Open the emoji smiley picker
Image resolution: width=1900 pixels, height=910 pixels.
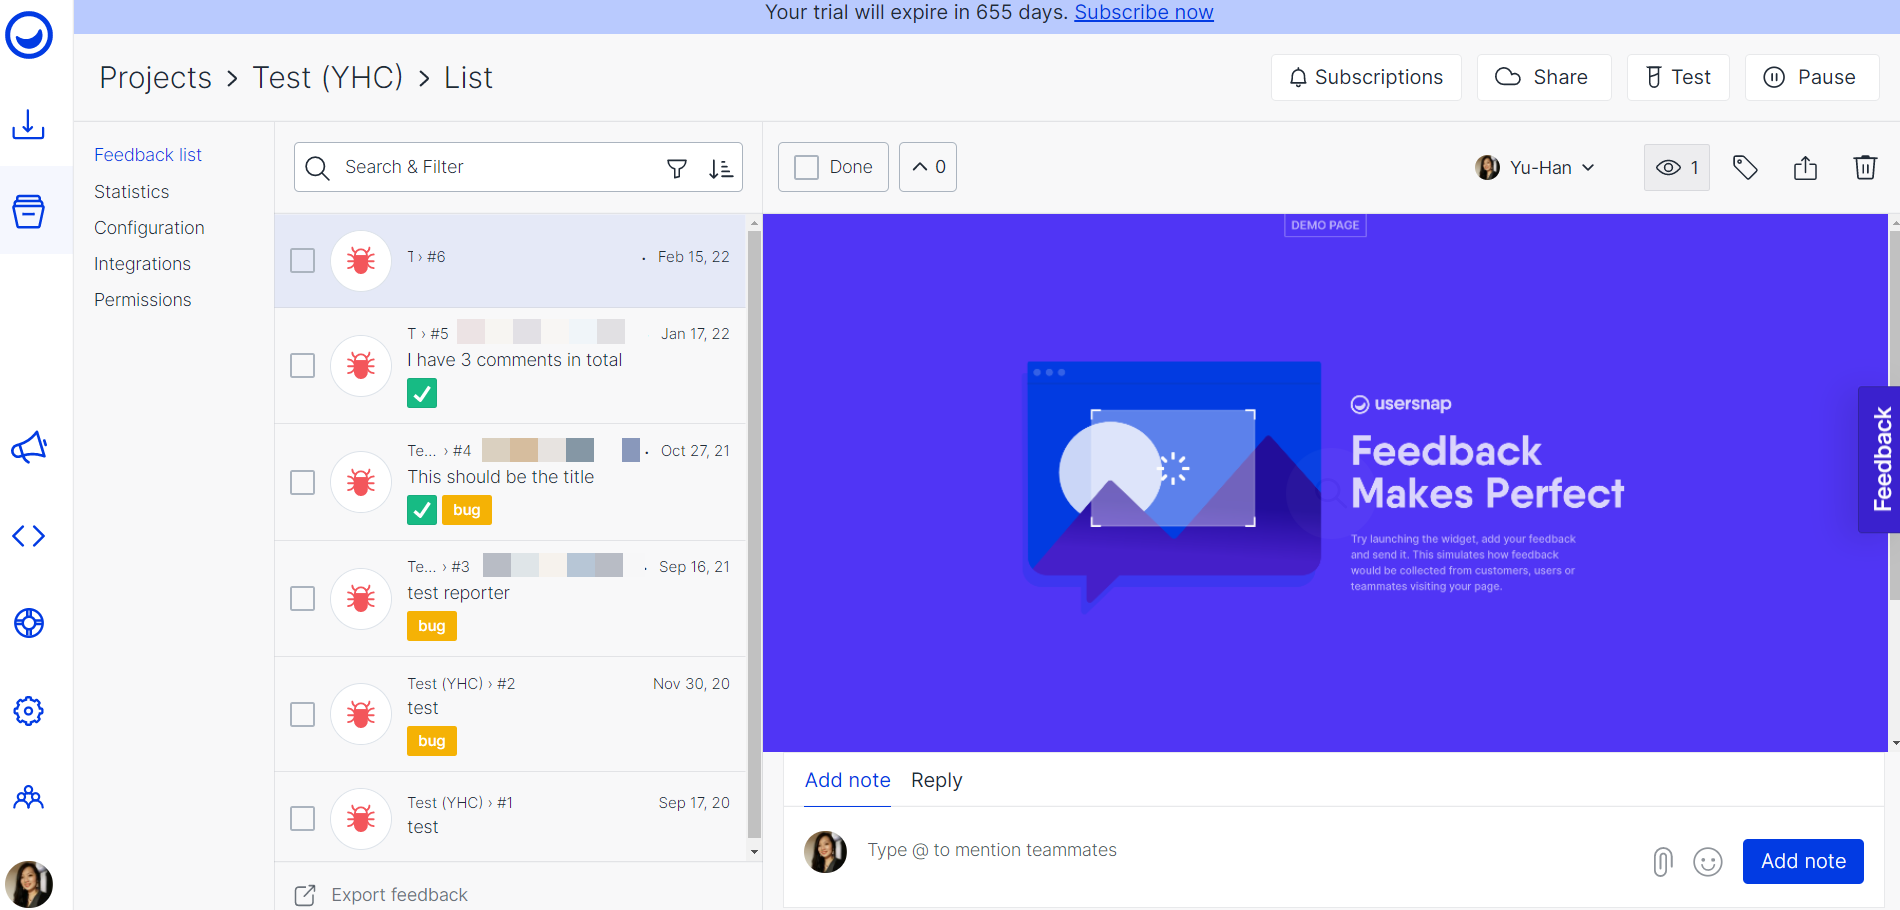pyautogui.click(x=1708, y=861)
